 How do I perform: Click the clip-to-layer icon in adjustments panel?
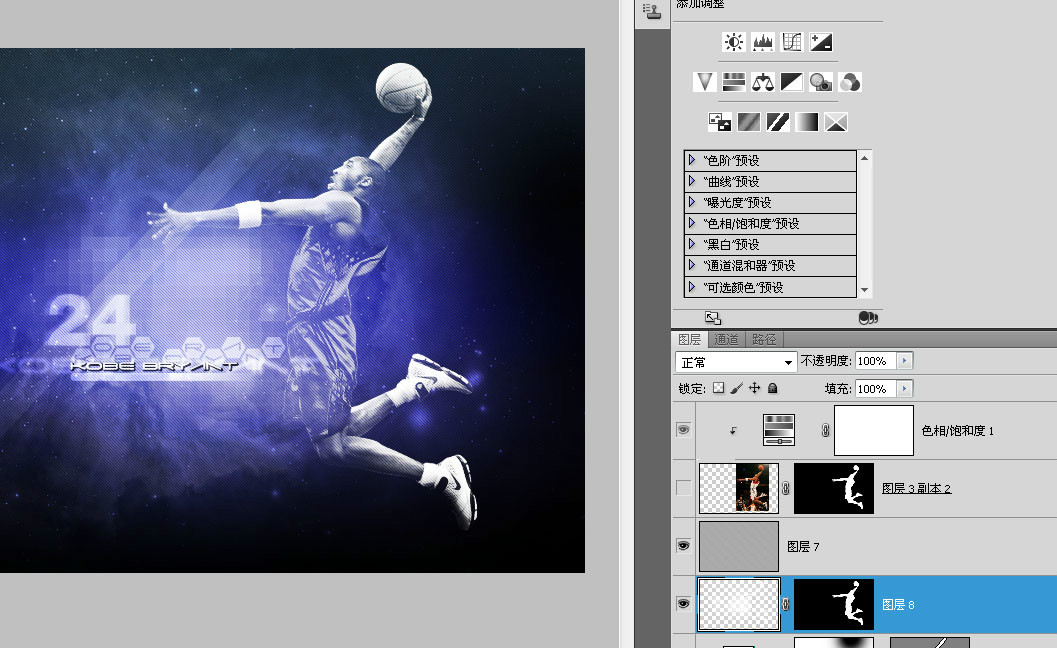[868, 318]
